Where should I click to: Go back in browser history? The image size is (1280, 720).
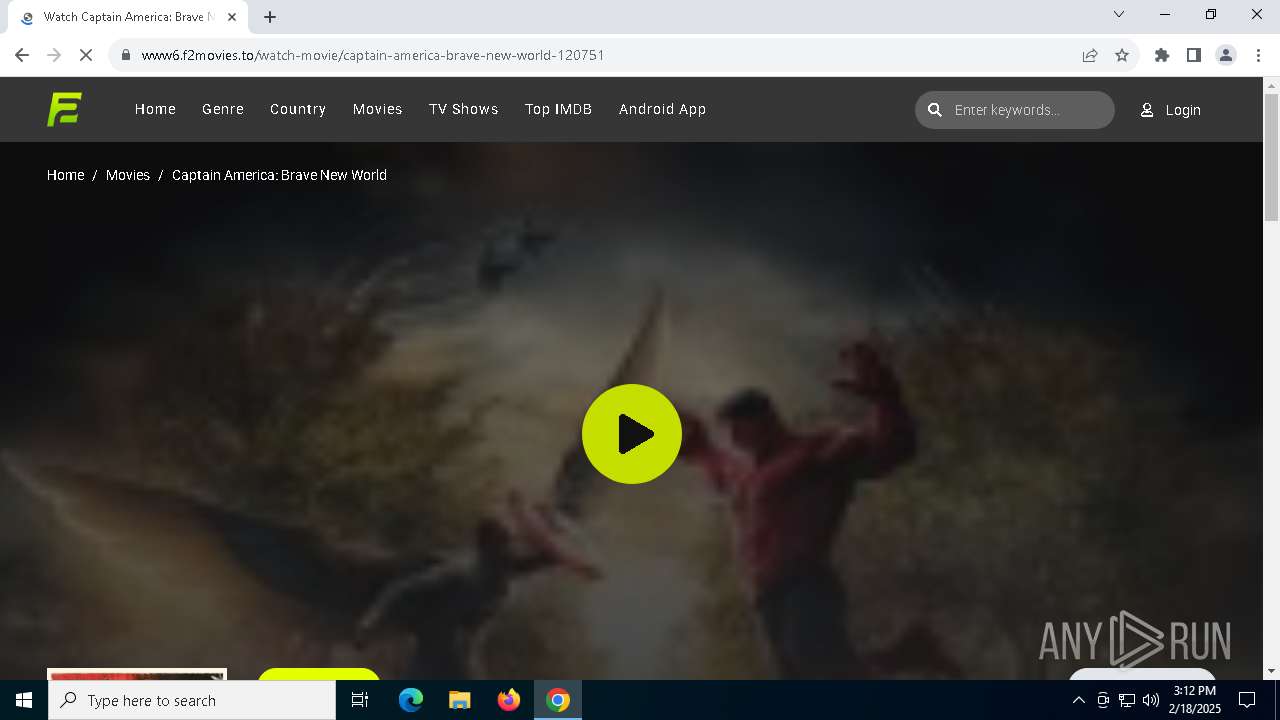(22, 55)
